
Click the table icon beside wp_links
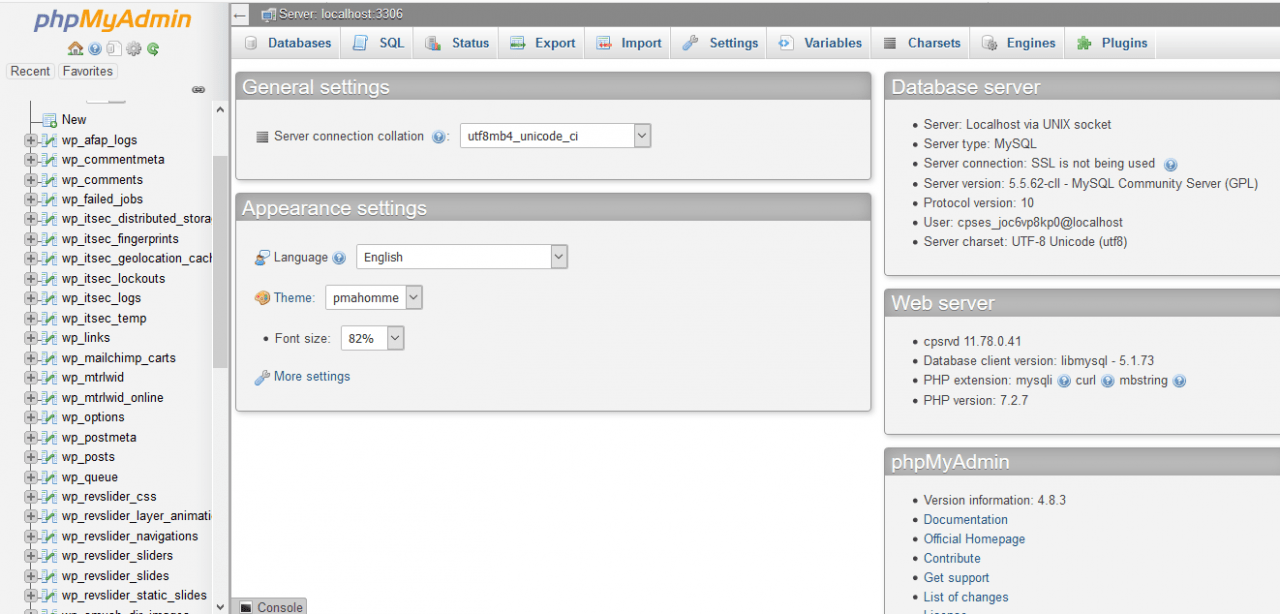point(49,338)
